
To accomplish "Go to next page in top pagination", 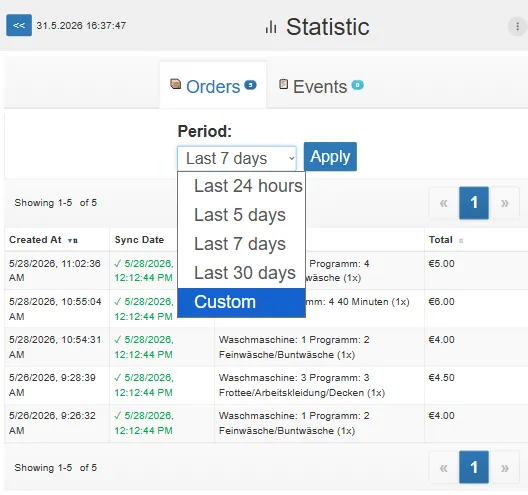I will 504,203.
